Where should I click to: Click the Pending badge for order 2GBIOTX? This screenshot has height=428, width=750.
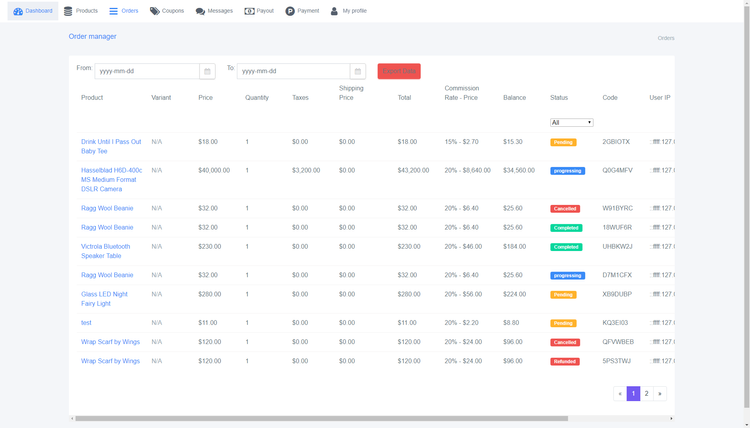click(563, 142)
